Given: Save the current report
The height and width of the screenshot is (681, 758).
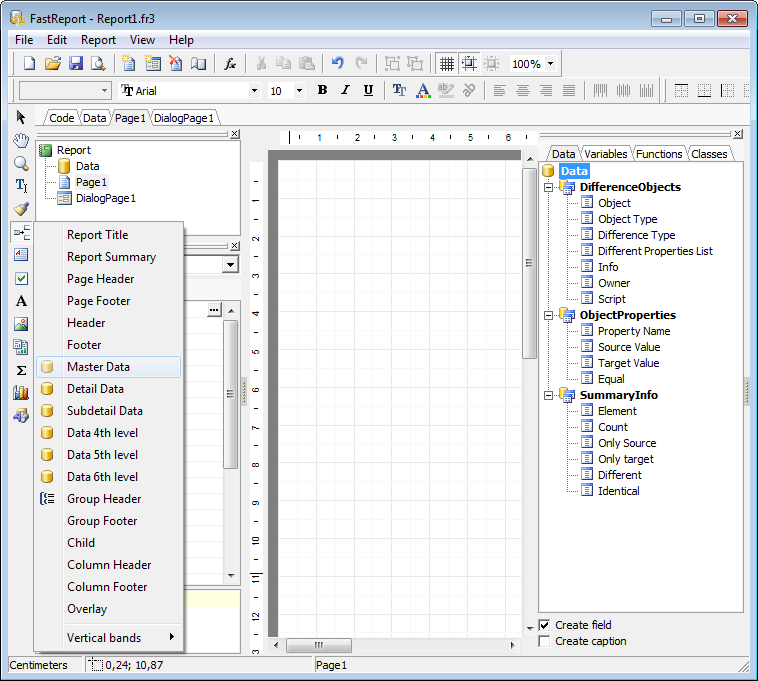Looking at the screenshot, I should click(76, 63).
